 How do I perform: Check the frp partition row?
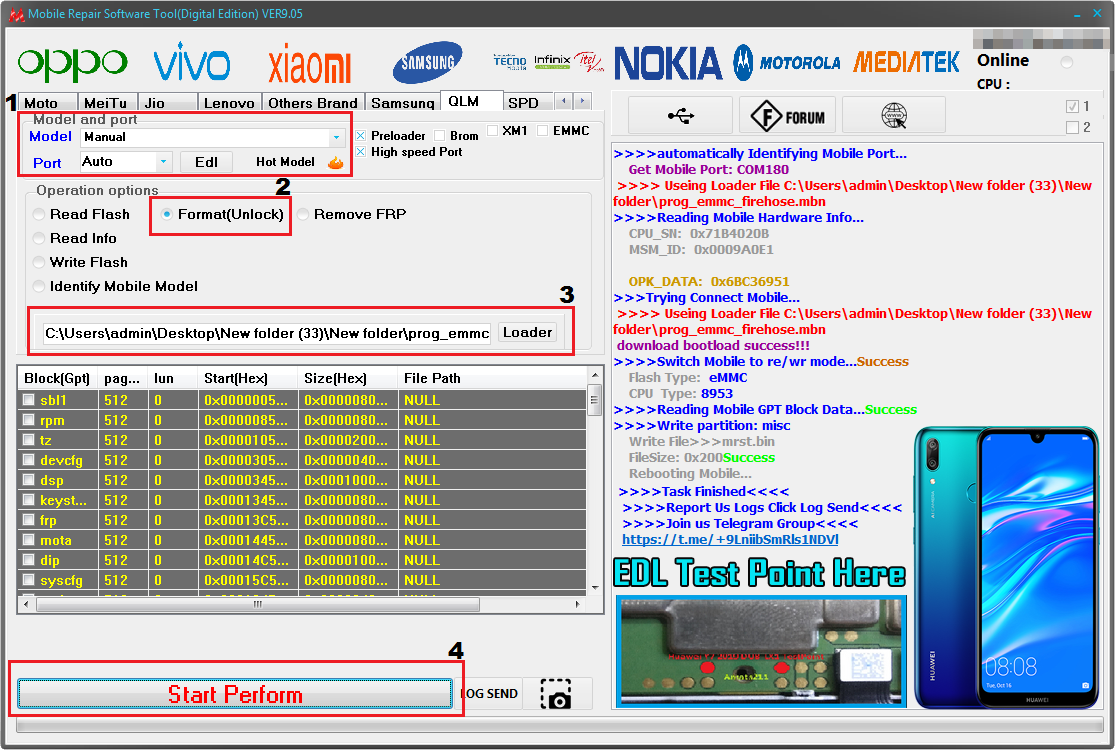tap(28, 520)
